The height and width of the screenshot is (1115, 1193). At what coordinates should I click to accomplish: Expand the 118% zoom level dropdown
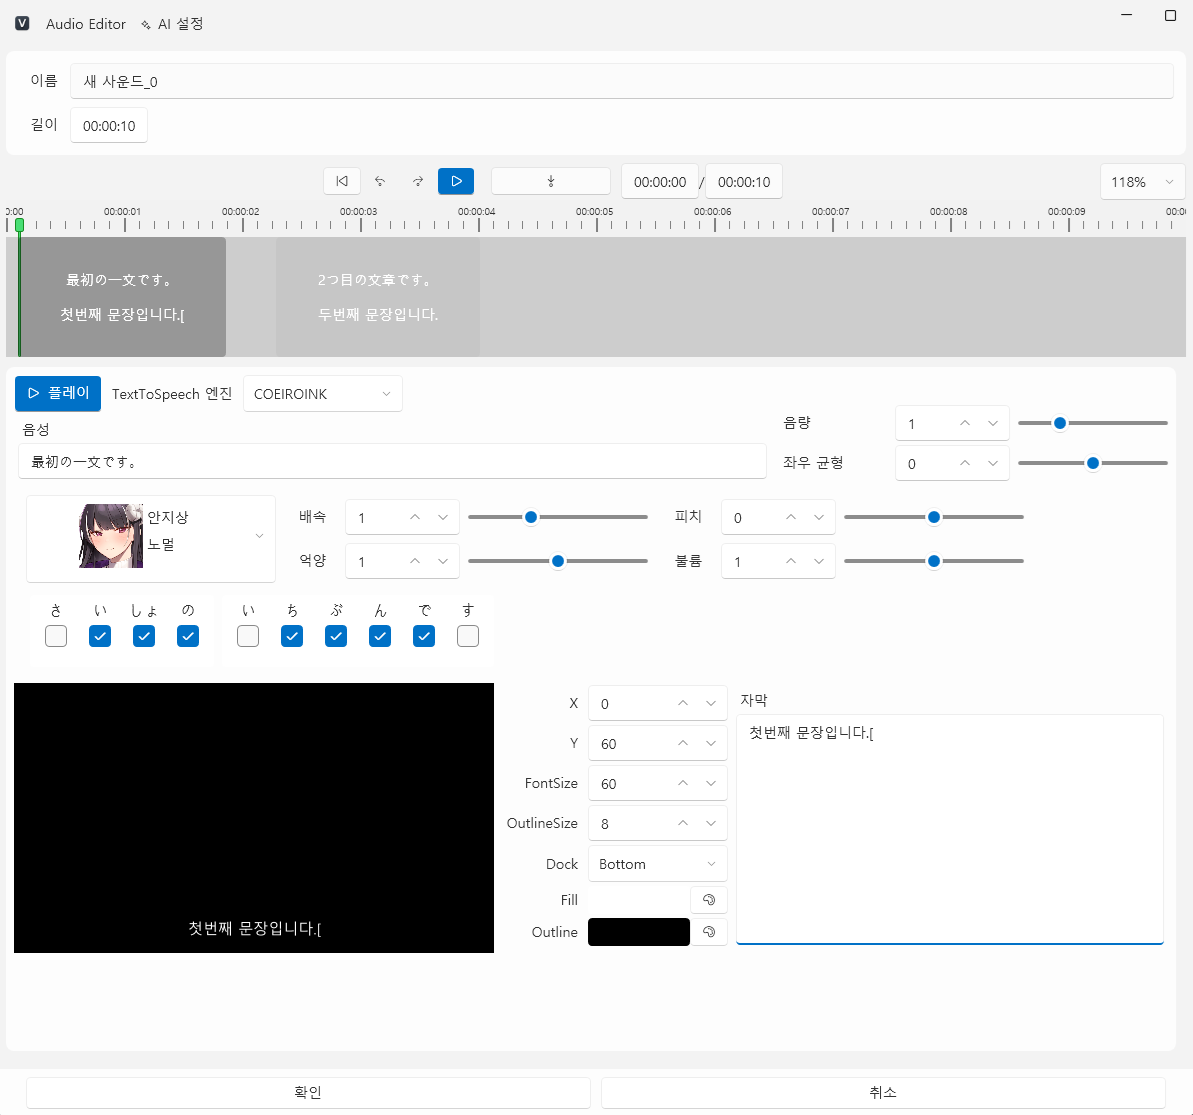(x=1142, y=181)
